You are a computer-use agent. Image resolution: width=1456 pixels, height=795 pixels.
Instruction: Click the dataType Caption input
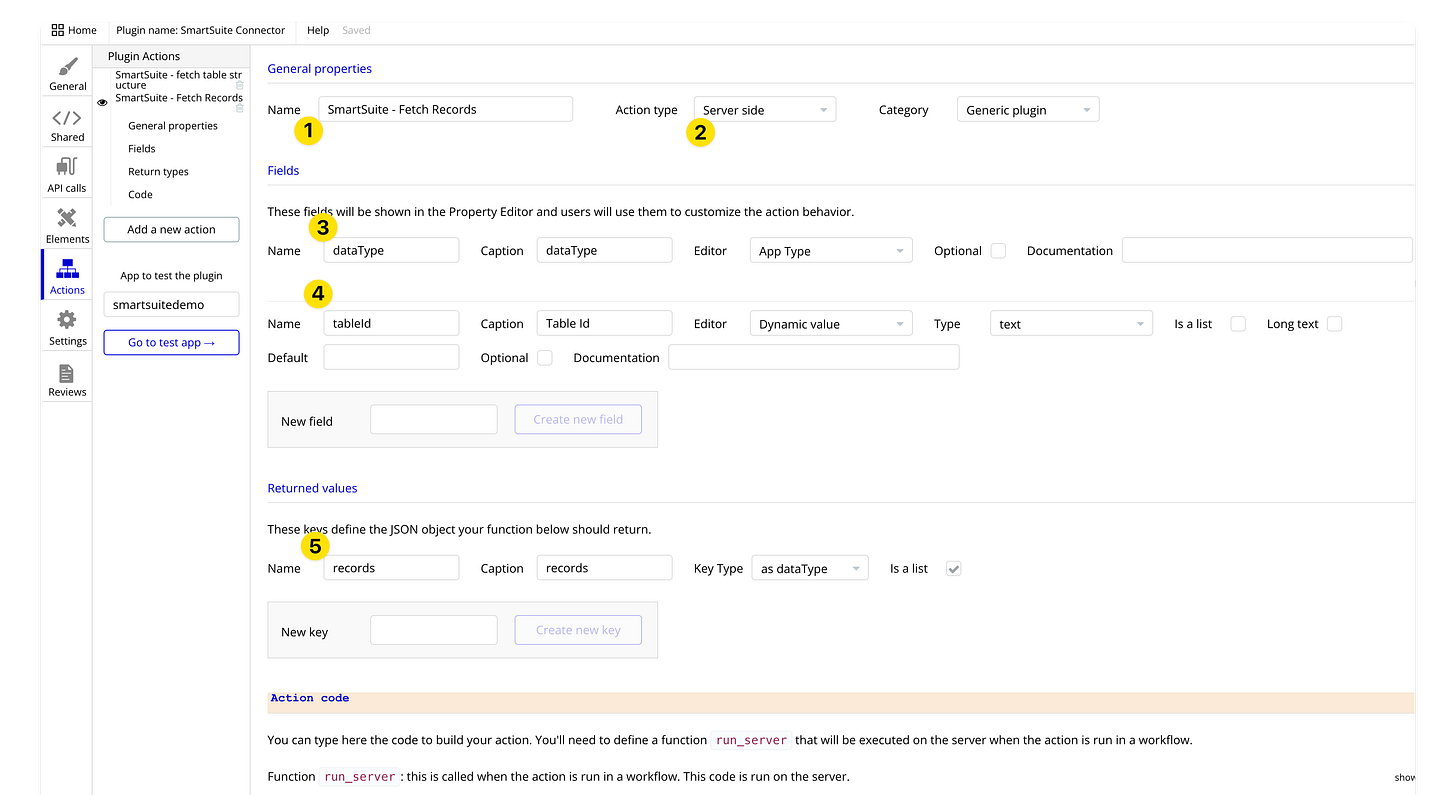click(604, 250)
